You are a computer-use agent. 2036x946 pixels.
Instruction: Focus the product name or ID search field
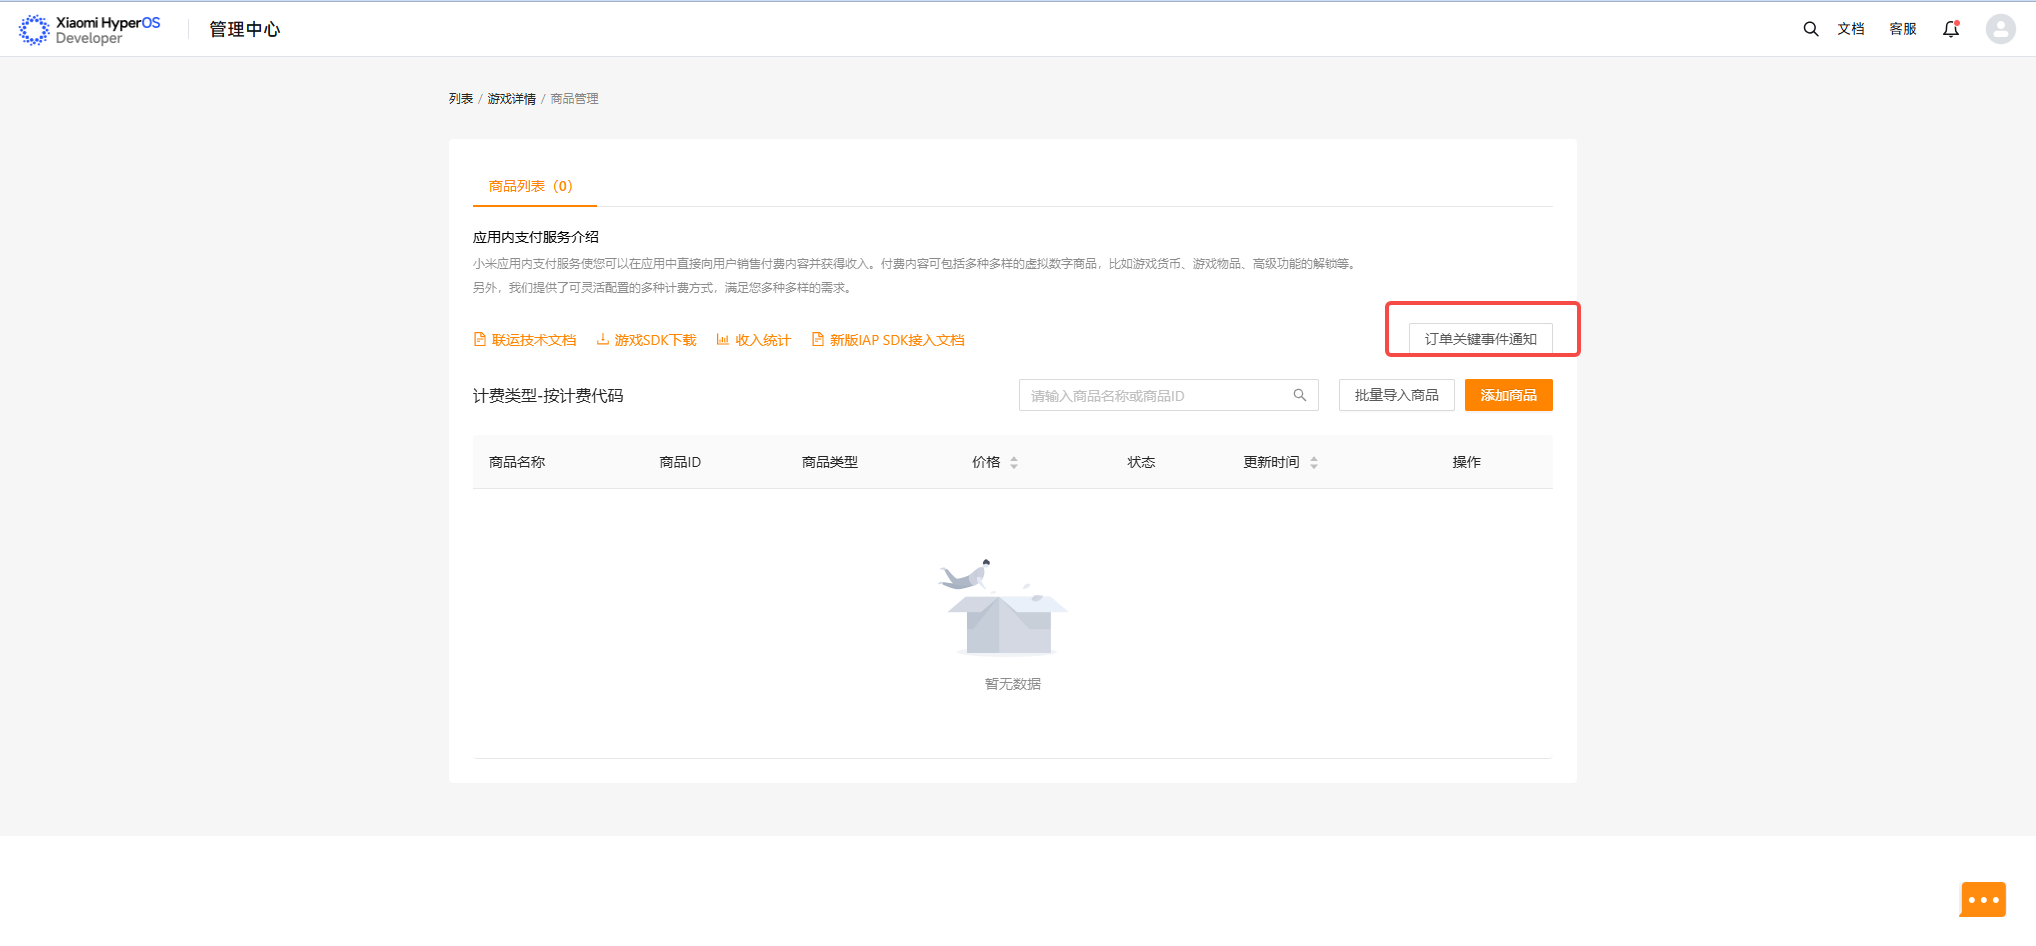(1169, 395)
